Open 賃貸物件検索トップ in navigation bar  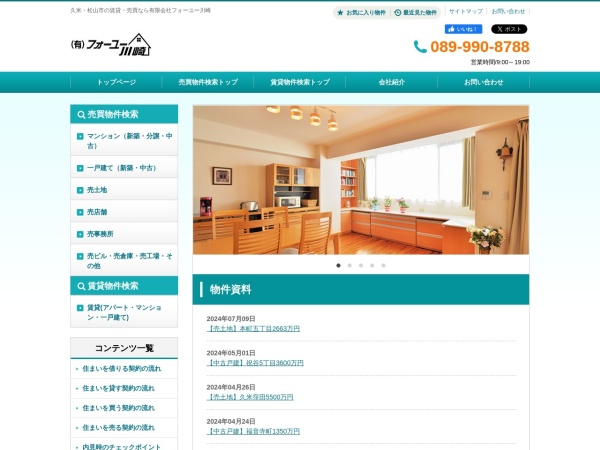(x=300, y=82)
